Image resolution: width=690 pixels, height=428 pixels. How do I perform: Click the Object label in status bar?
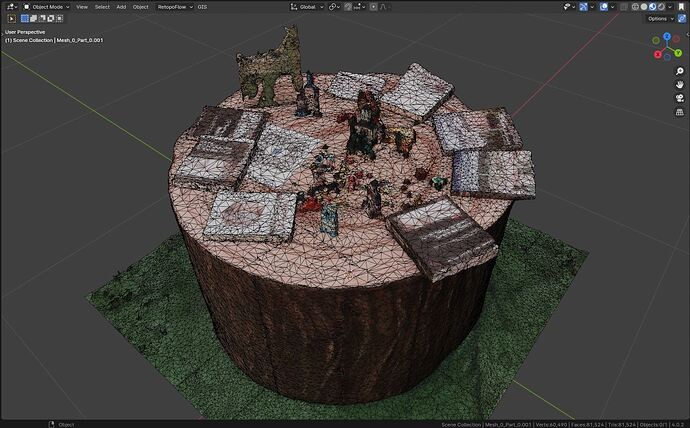click(x=66, y=424)
